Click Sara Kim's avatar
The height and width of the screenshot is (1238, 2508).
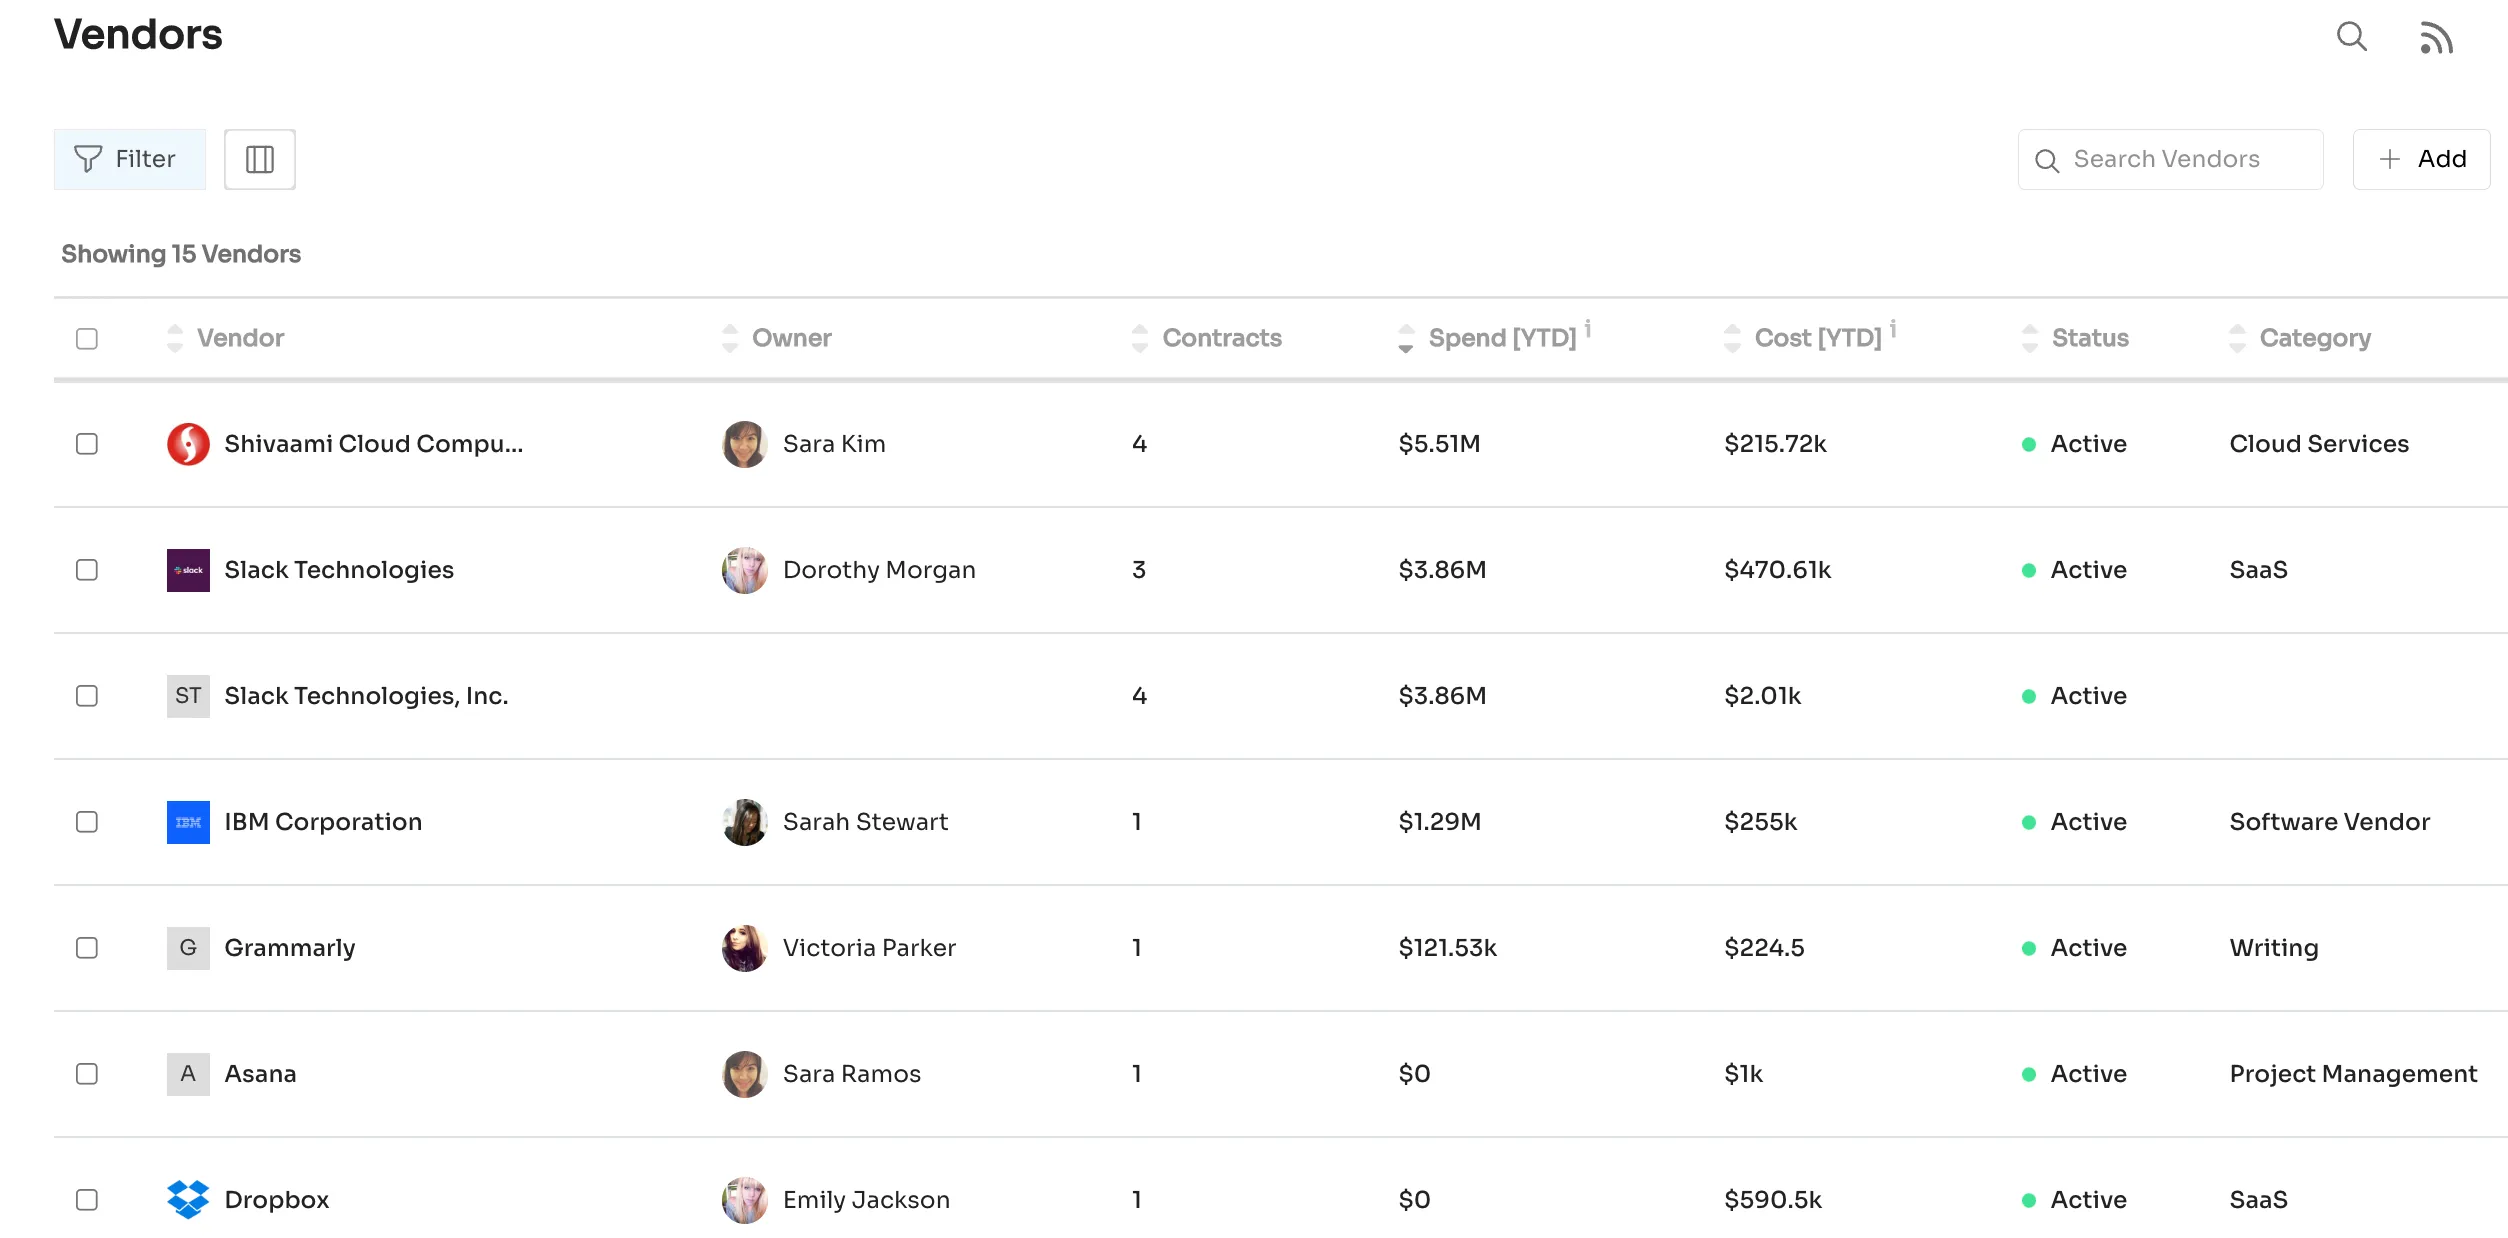(x=744, y=444)
